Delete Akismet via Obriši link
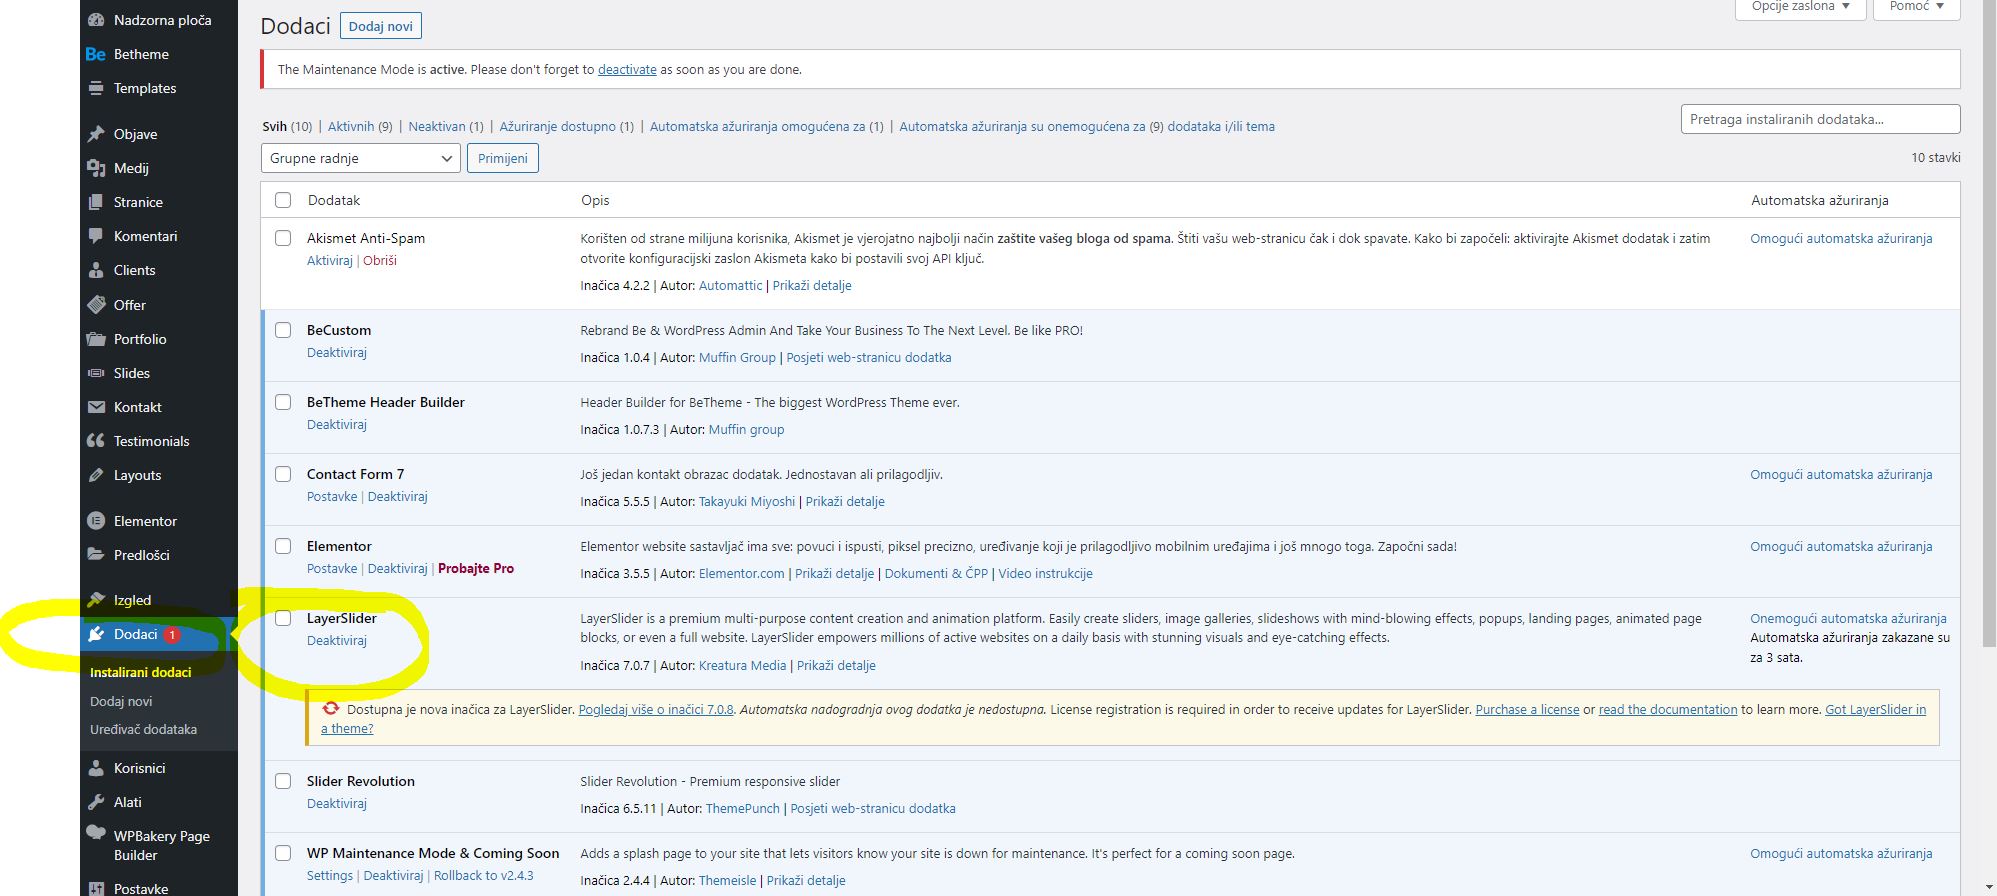The width and height of the screenshot is (1997, 896). tap(380, 260)
